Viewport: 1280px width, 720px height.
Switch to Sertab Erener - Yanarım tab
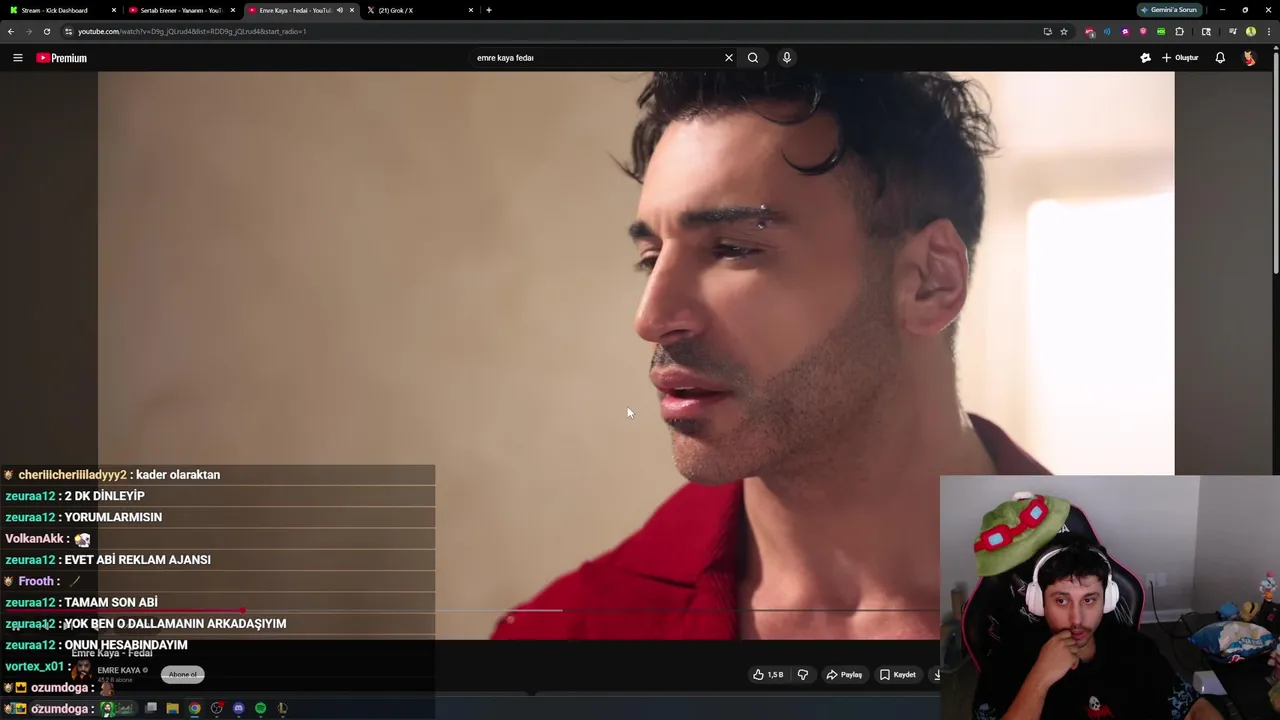coord(180,10)
